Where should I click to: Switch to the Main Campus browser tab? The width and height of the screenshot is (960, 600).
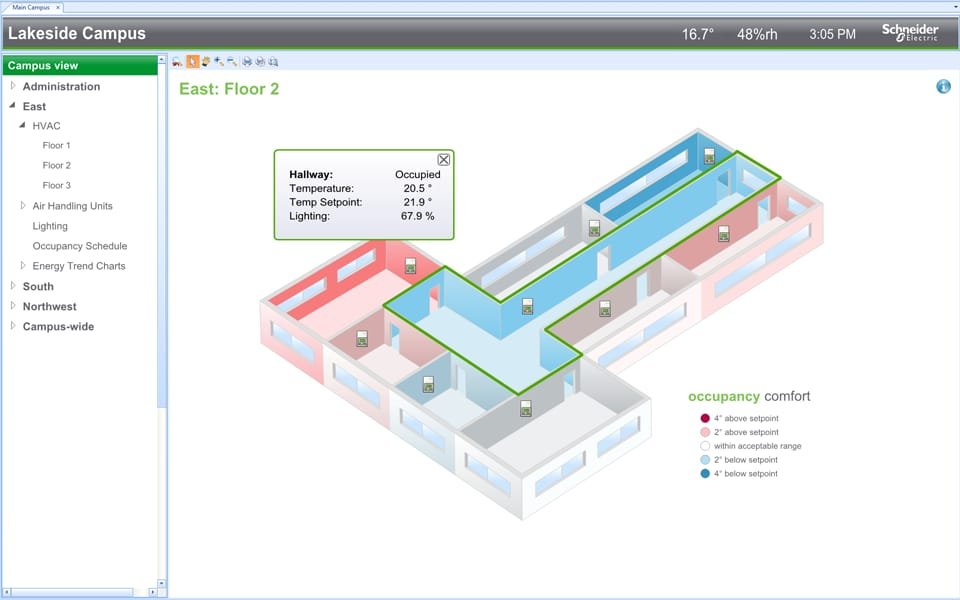(30, 5)
